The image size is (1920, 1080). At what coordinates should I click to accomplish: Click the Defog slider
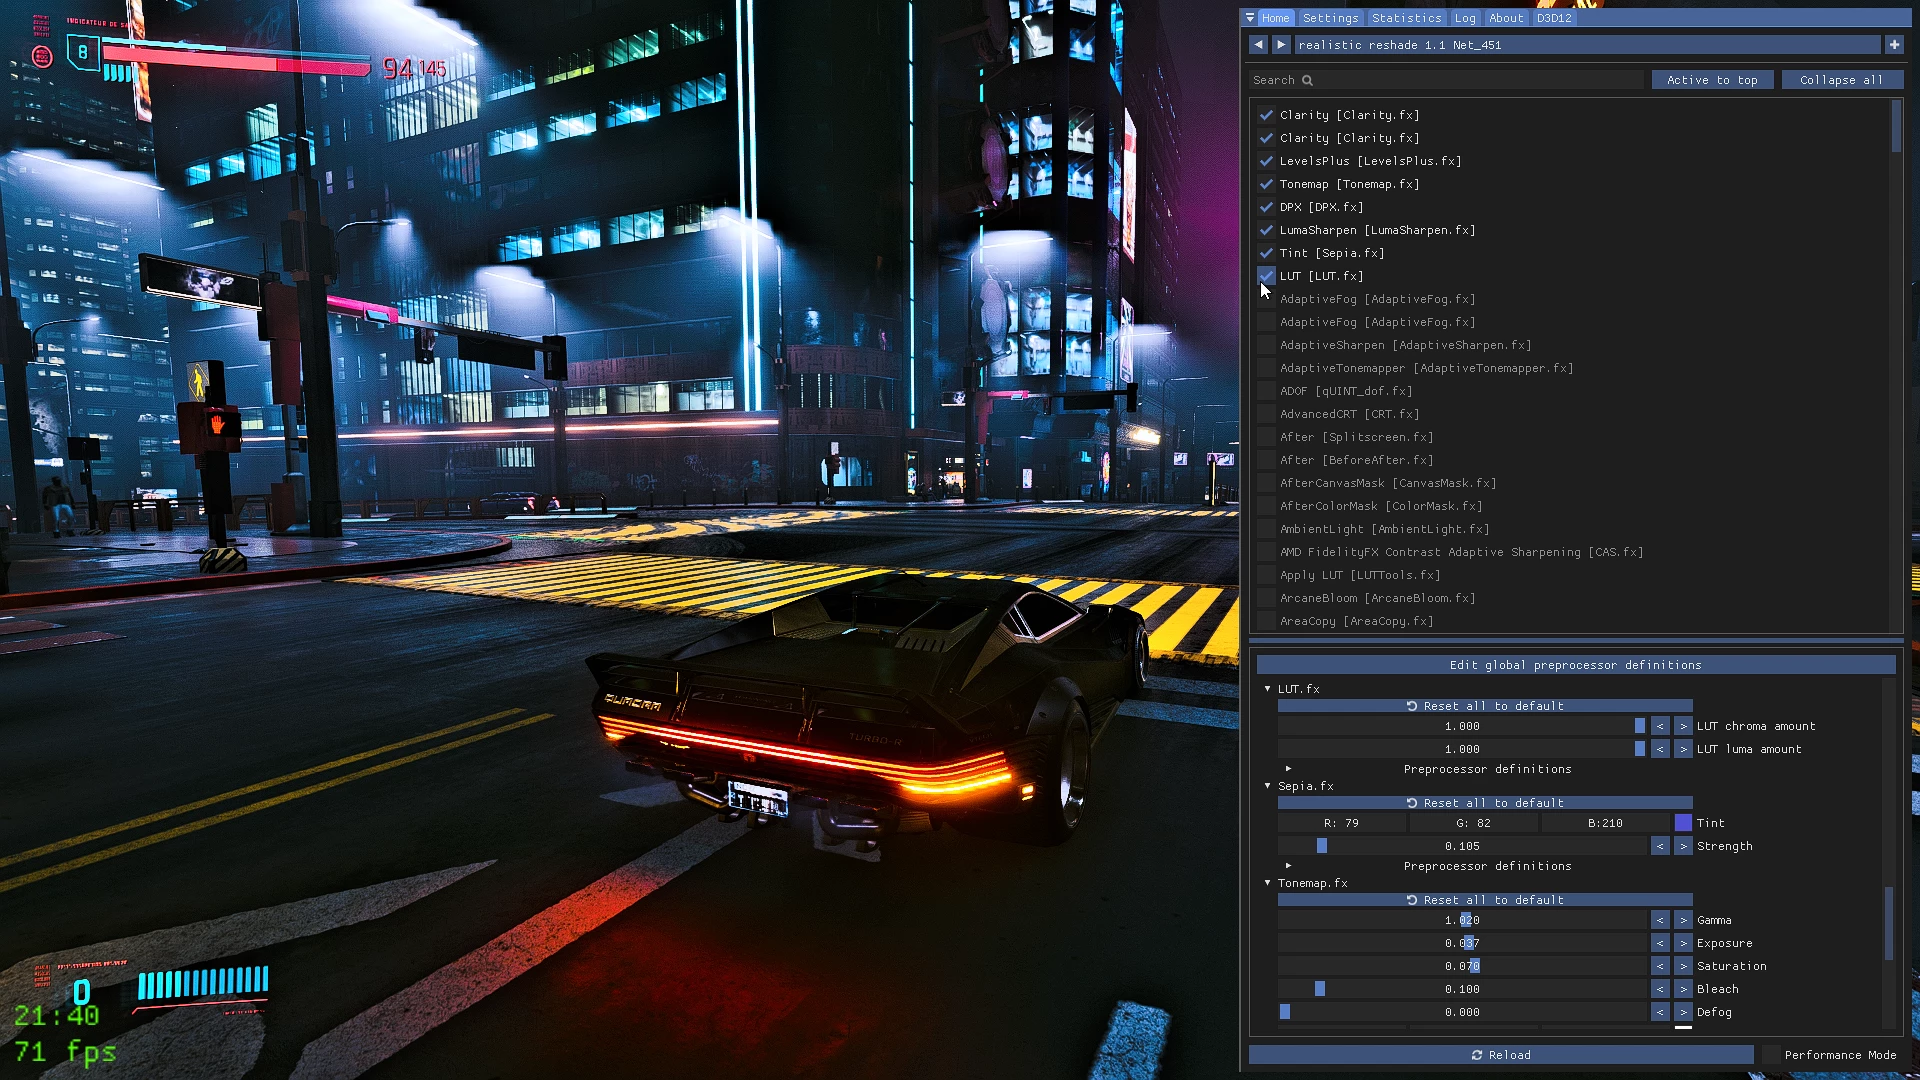pos(1462,1012)
